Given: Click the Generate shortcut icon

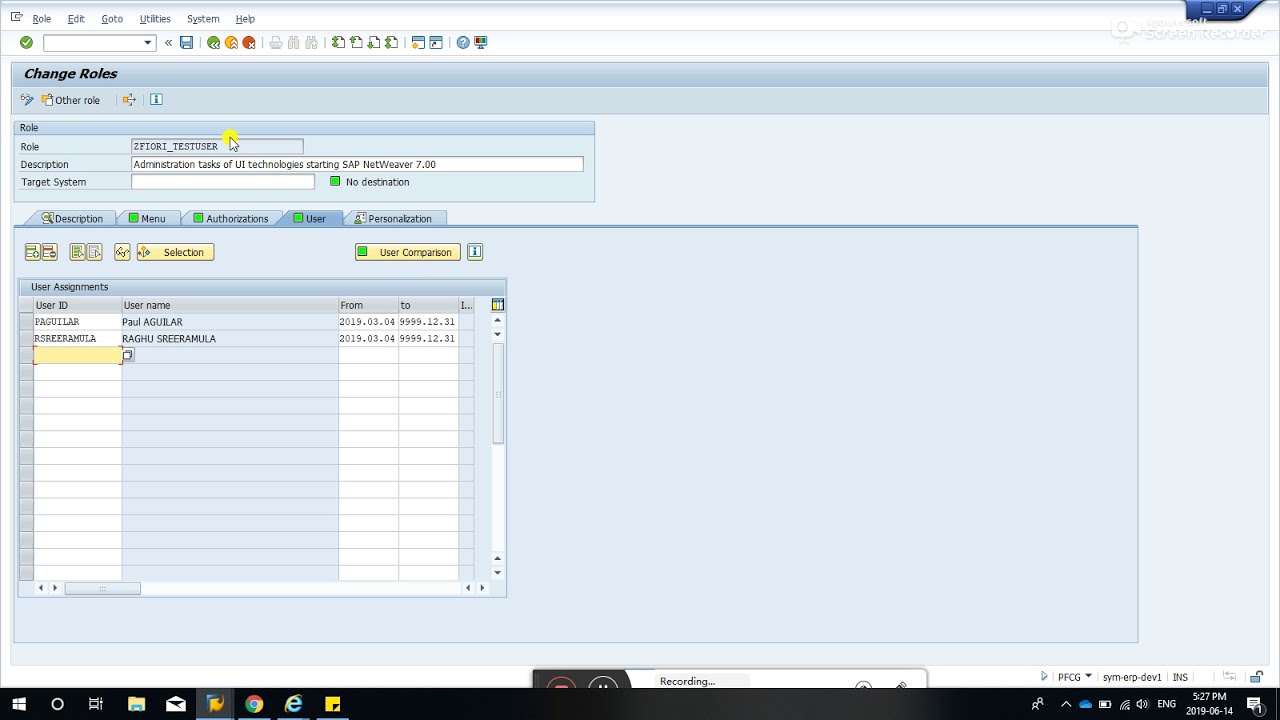Looking at the screenshot, I should coord(436,42).
